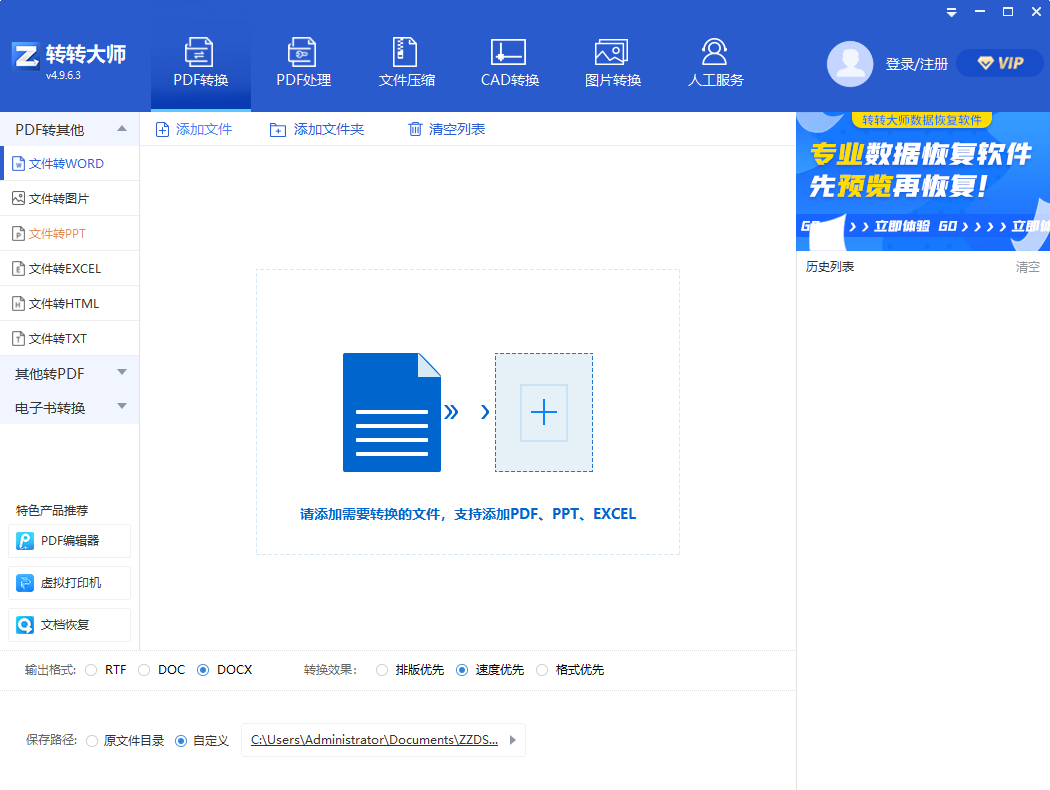This screenshot has width=1050, height=790.
Task: Open the 文档恢复 recovery tool
Action: 69,625
